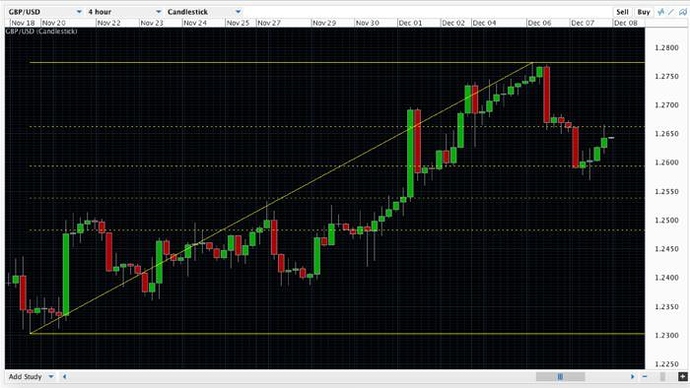This screenshot has height=388, width=690.
Task: Click the 1.2700 price axis label
Action: coord(667,105)
